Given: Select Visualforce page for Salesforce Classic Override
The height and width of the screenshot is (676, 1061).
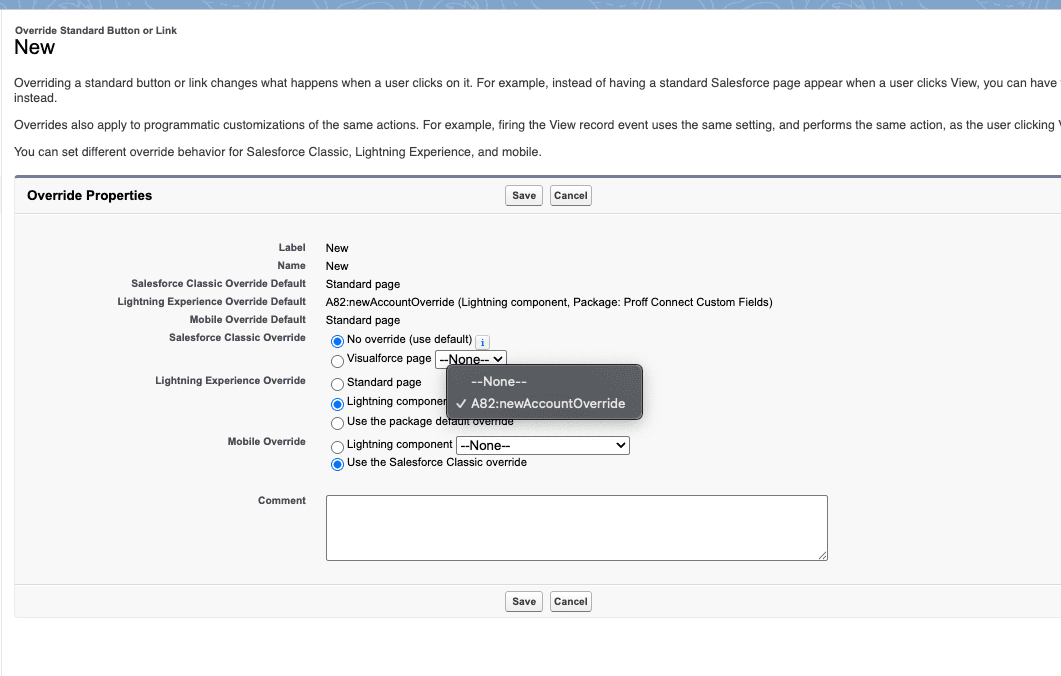Looking at the screenshot, I should (x=337, y=360).
